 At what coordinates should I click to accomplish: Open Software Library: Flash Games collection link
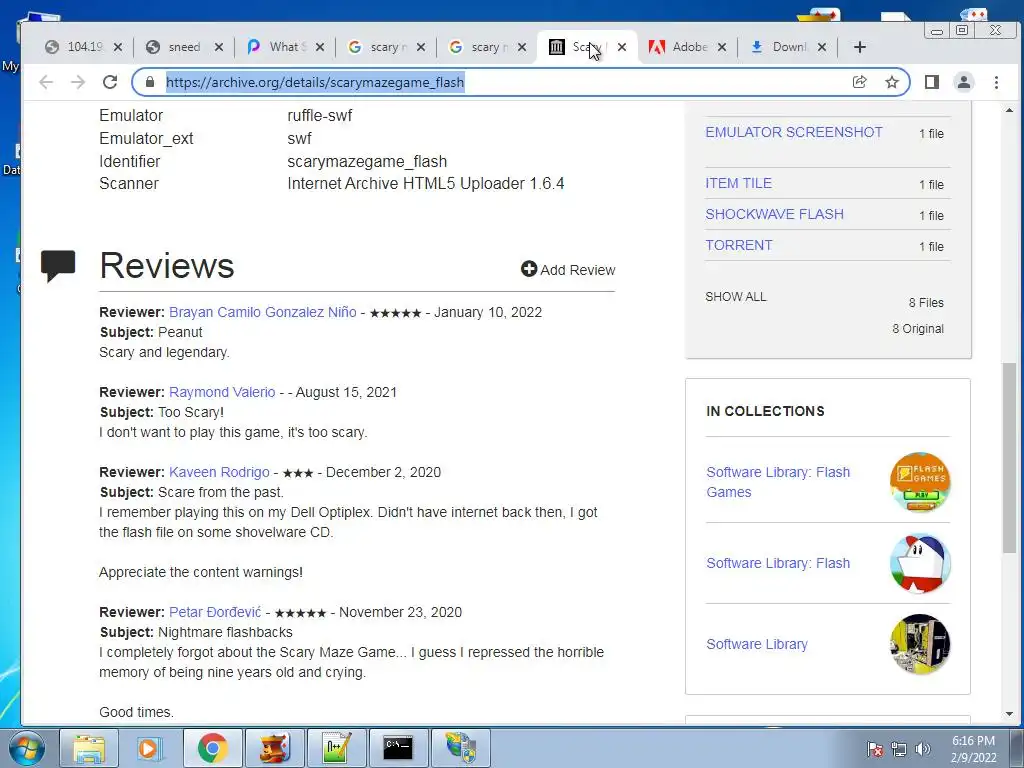click(x=778, y=482)
